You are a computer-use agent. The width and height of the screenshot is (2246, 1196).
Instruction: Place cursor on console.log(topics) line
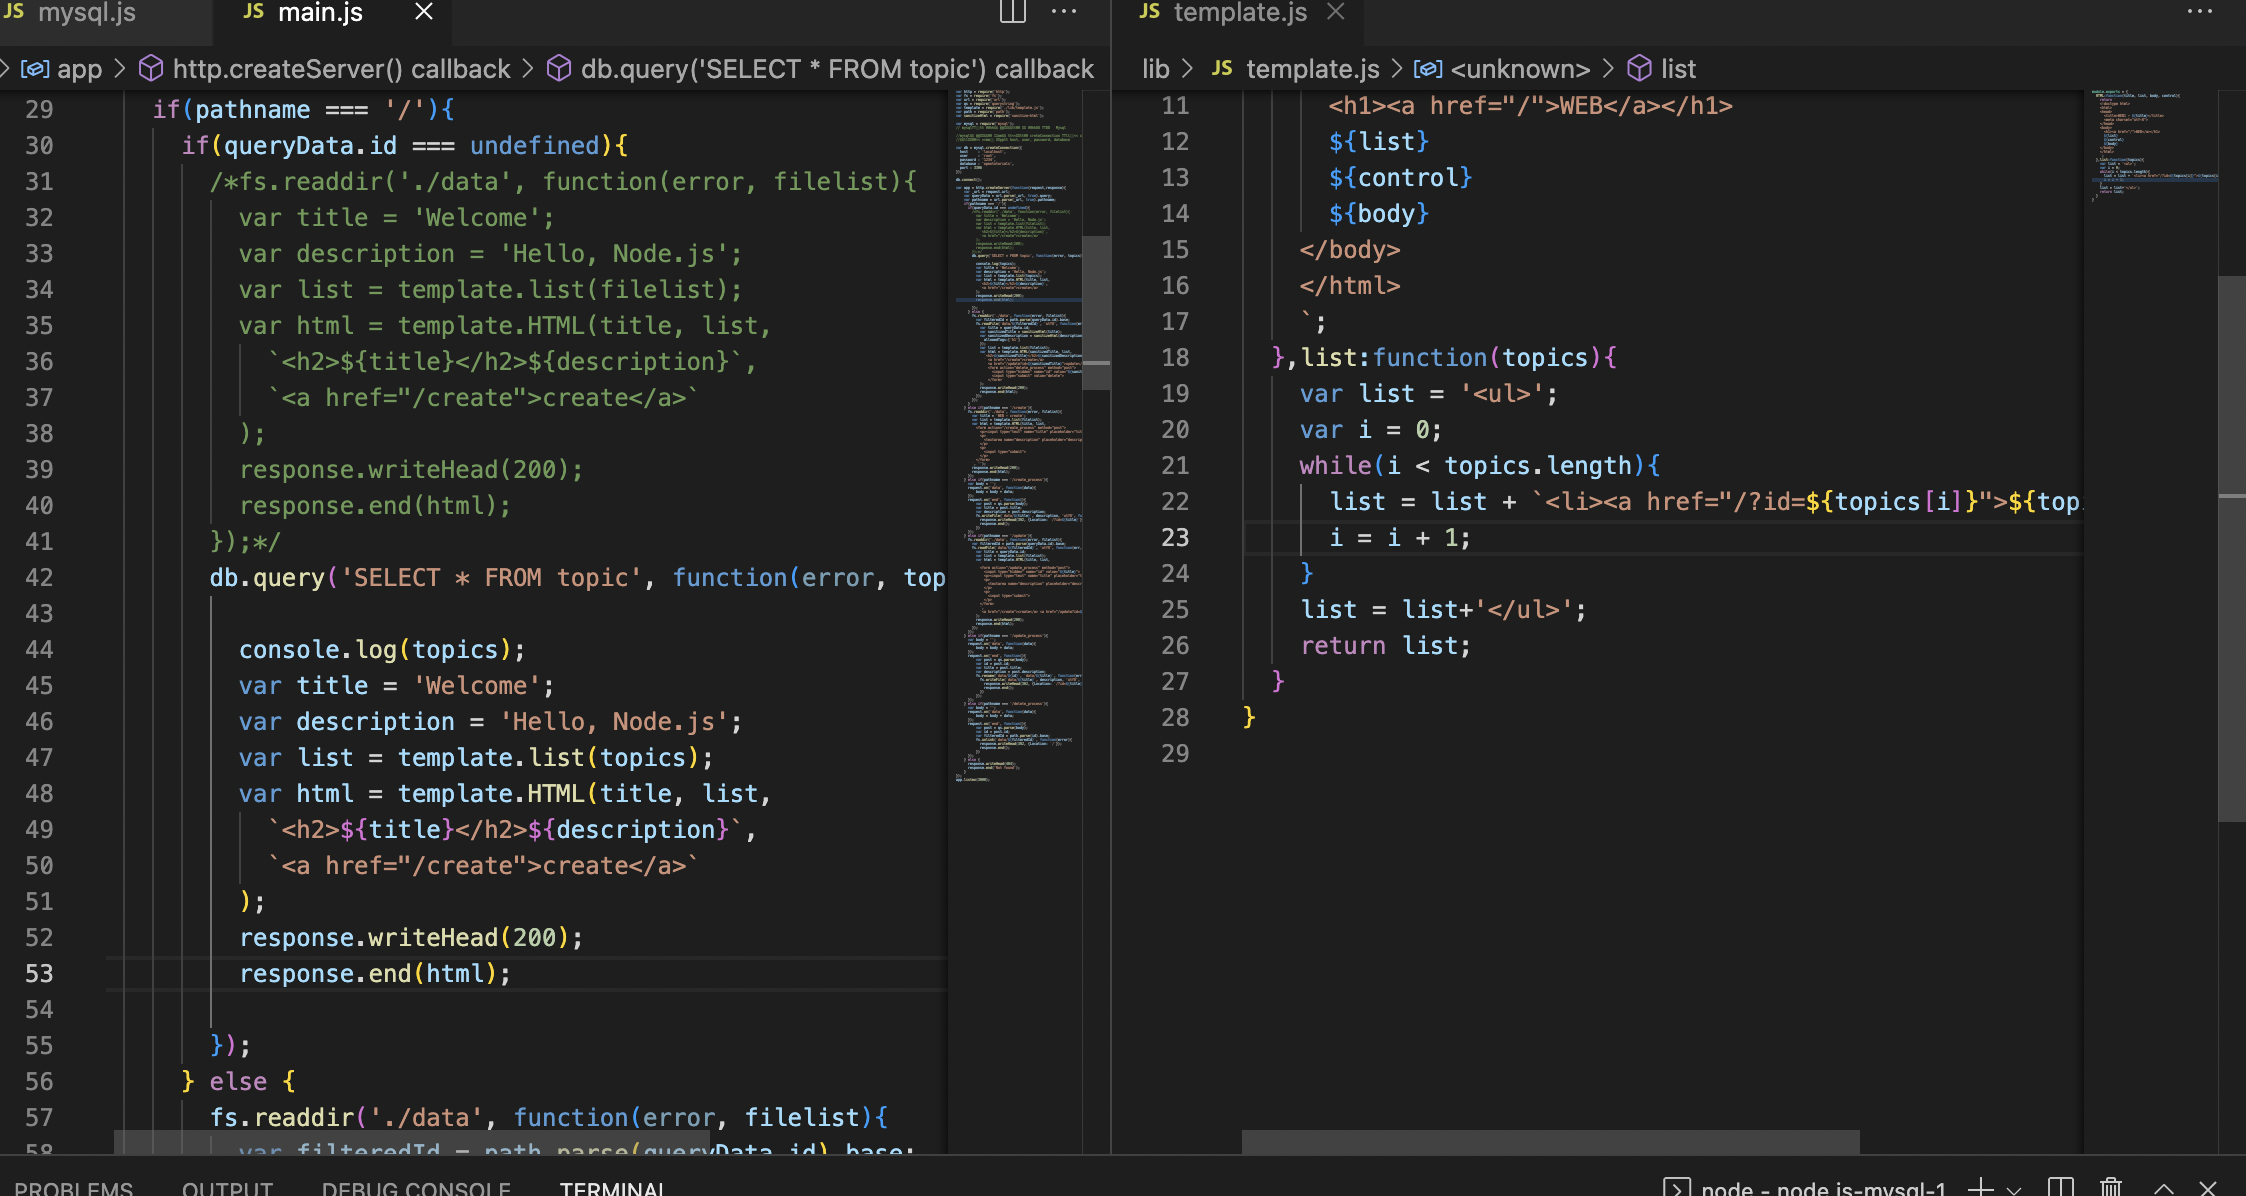point(382,650)
